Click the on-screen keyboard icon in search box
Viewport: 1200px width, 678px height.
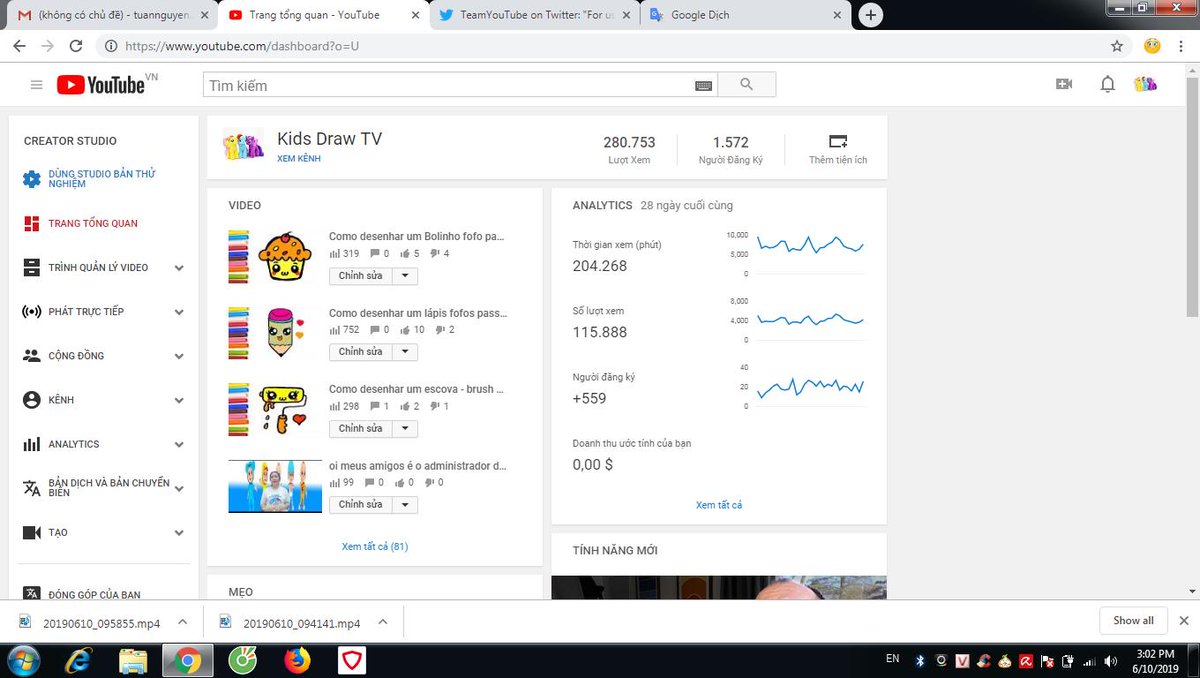(x=704, y=86)
